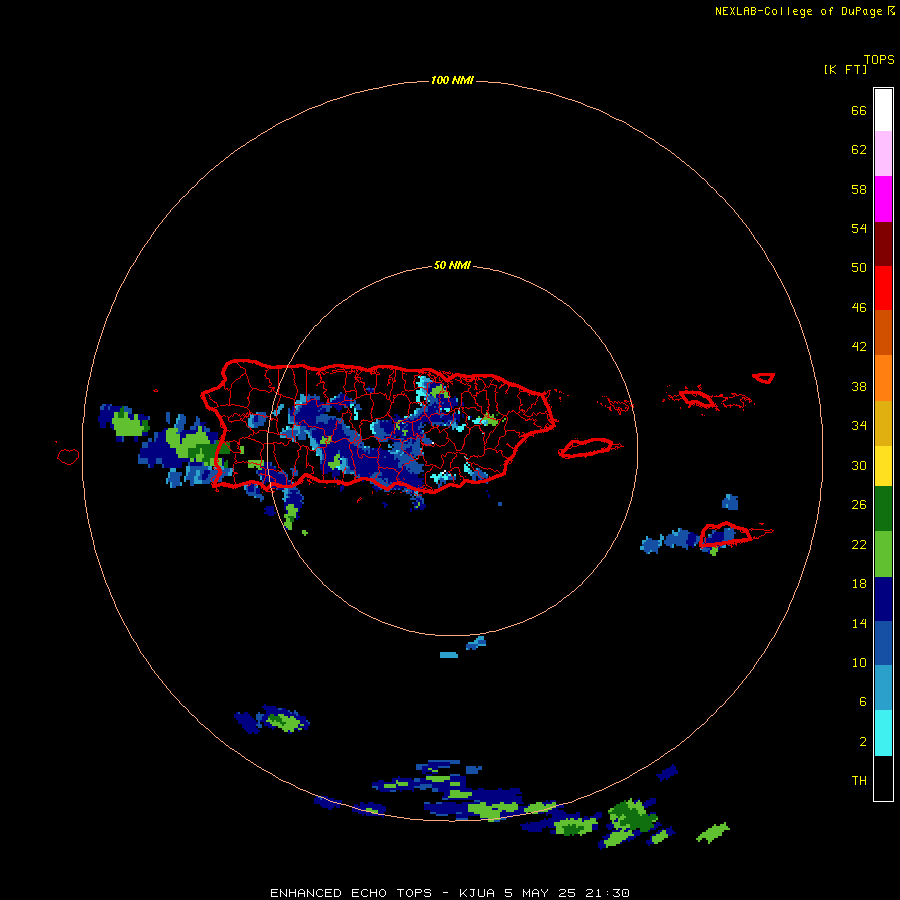Click the gold 34 kft legend swatch
900x900 pixels.
pyautogui.click(x=883, y=423)
